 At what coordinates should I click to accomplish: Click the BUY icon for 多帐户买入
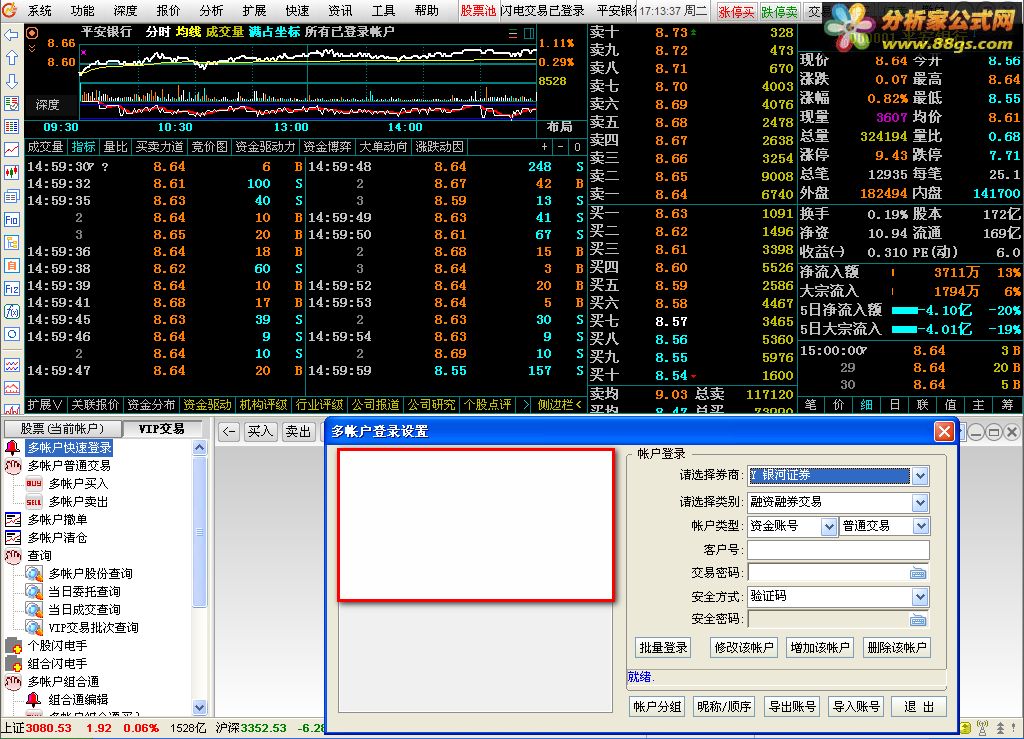pos(34,484)
